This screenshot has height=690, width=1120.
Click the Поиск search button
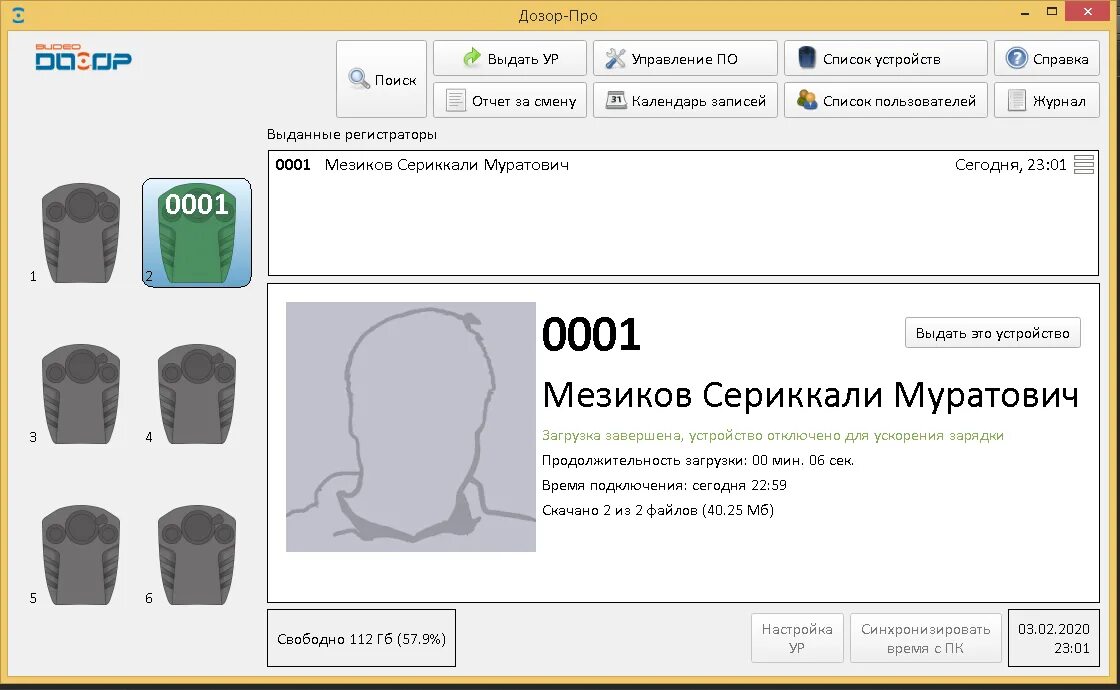pyautogui.click(x=381, y=79)
